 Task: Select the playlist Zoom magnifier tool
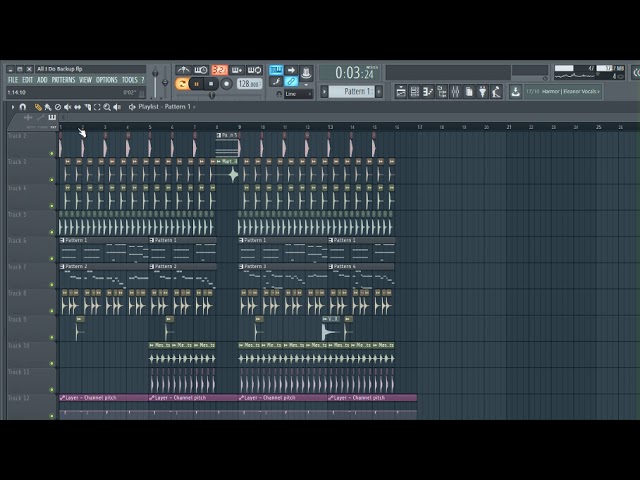(107, 107)
